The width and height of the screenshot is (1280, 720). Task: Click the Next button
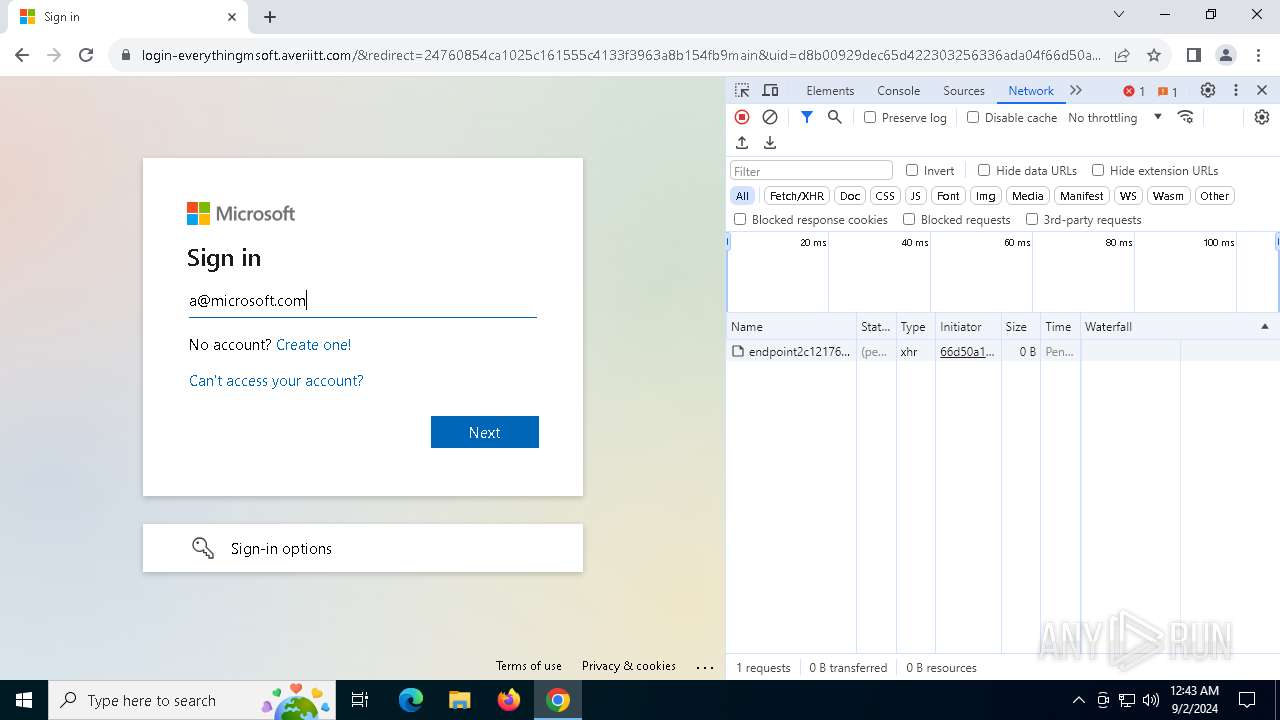click(485, 432)
